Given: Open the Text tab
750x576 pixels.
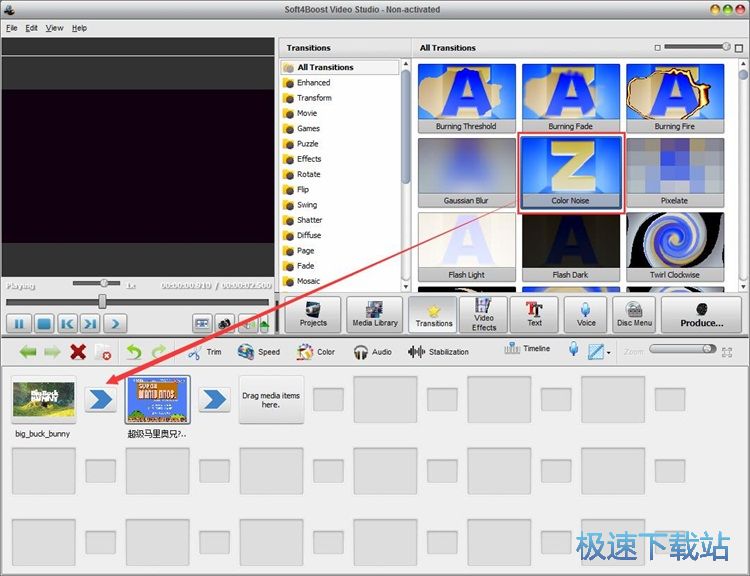Looking at the screenshot, I should coord(534,314).
